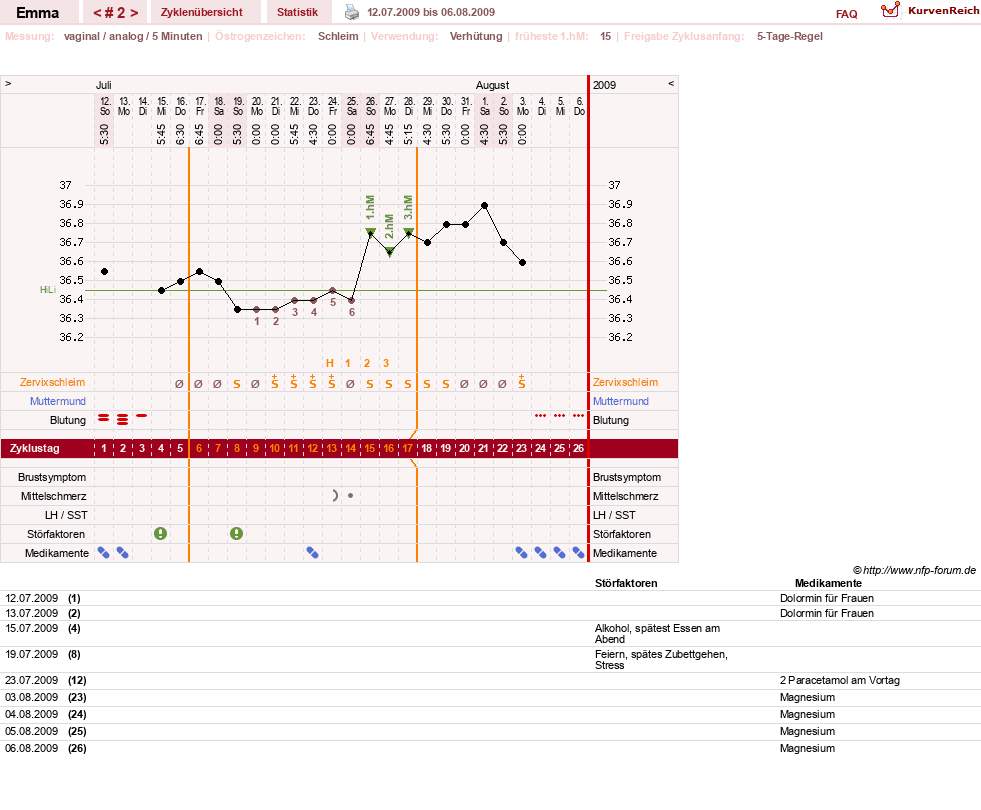Click 'Dolormin für Frauen' entry for 12.07.2009

[826, 598]
